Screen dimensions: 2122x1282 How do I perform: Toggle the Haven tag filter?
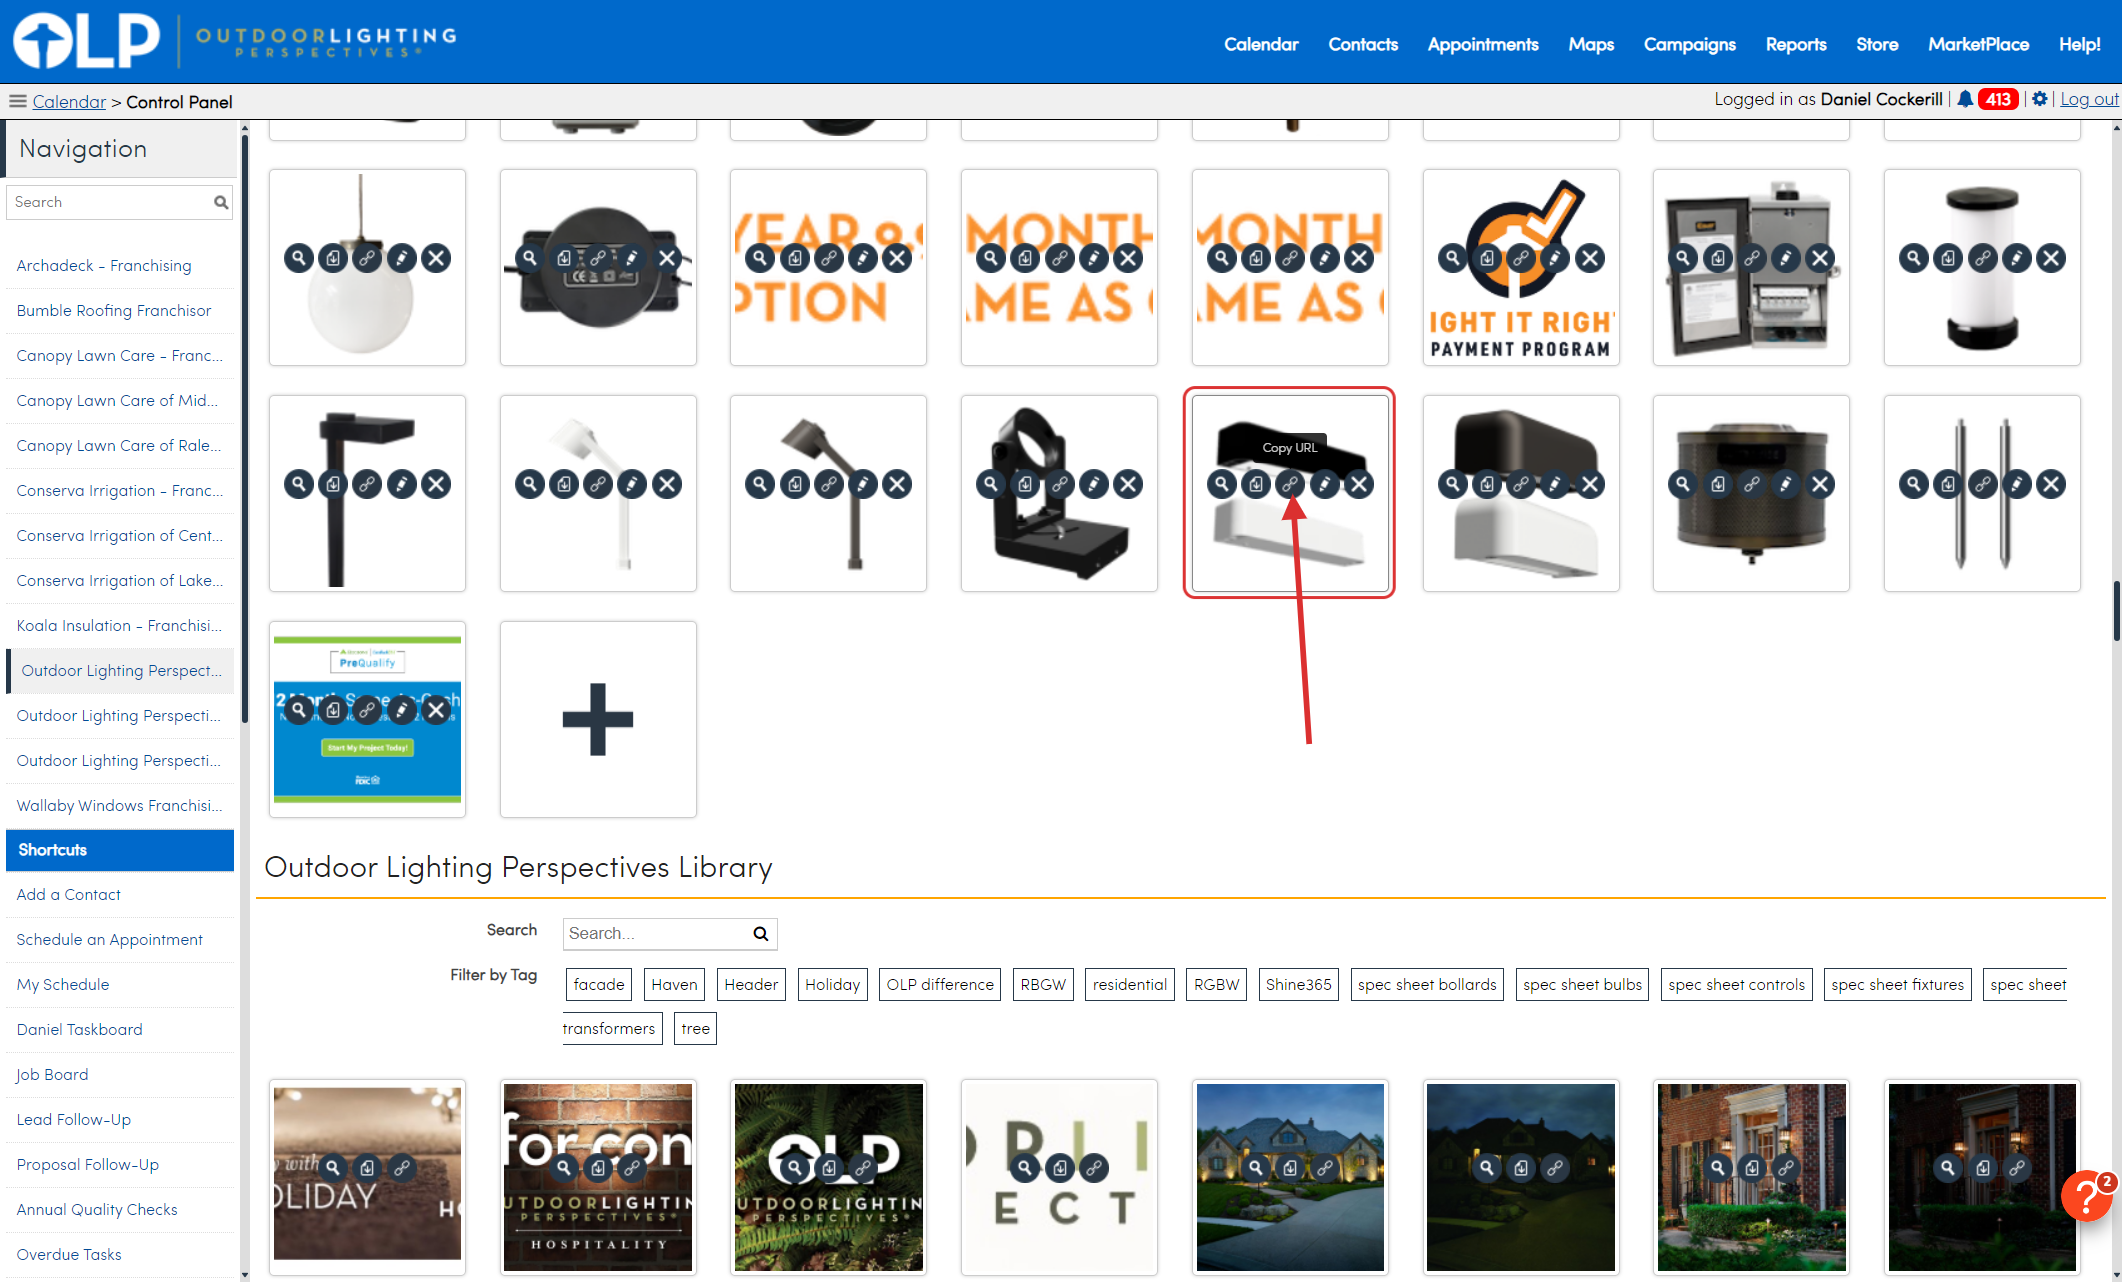[x=674, y=985]
